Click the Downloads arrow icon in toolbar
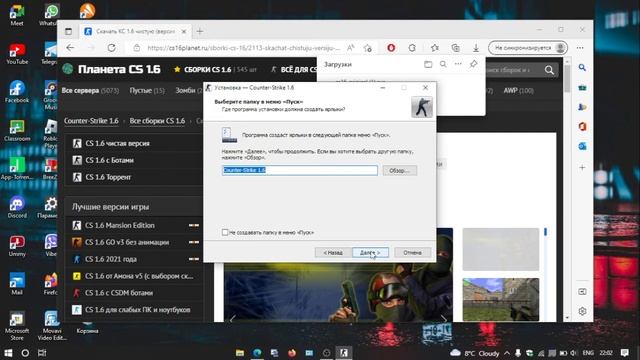 pyautogui.click(x=476, y=48)
